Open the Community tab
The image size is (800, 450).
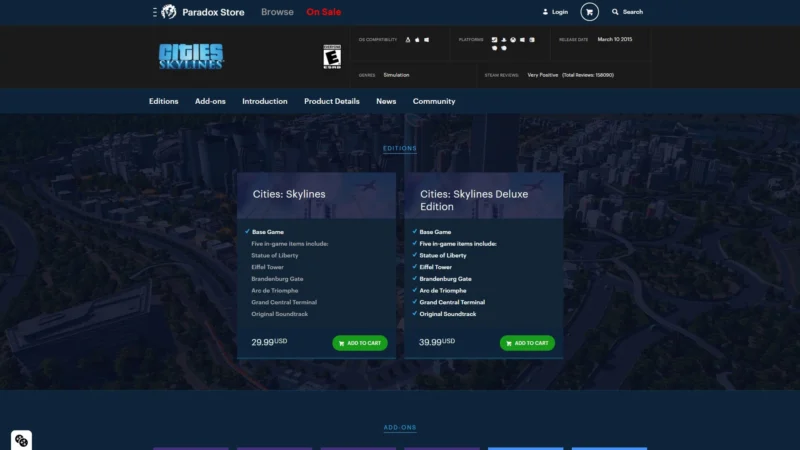pos(434,101)
